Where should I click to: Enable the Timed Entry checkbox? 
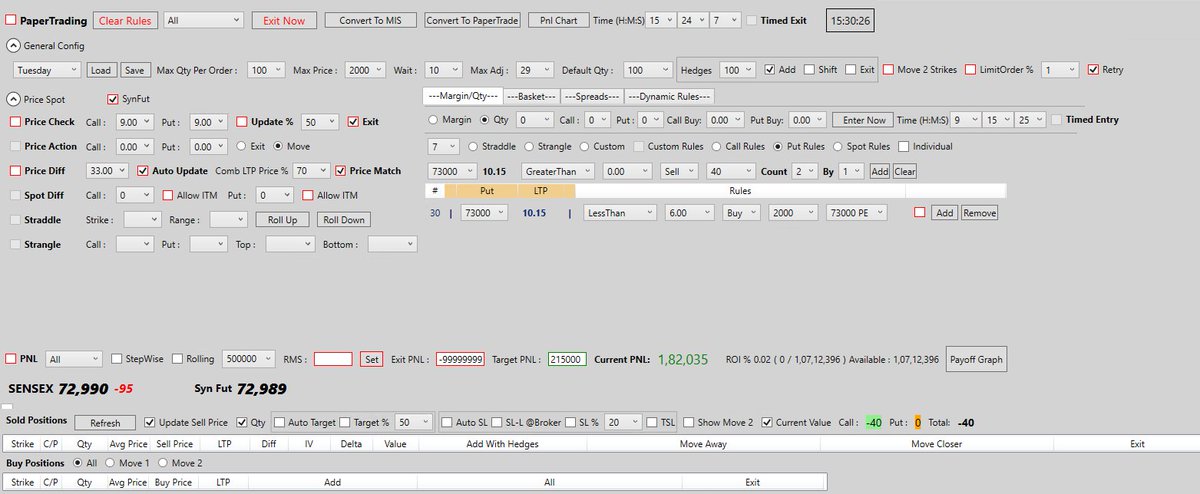1057,120
